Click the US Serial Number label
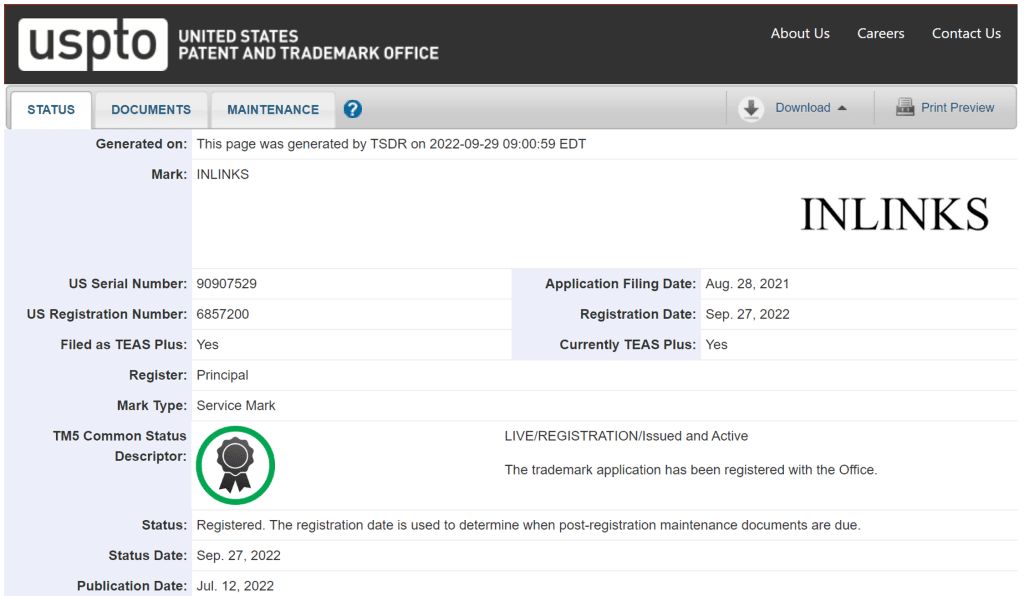 point(128,284)
